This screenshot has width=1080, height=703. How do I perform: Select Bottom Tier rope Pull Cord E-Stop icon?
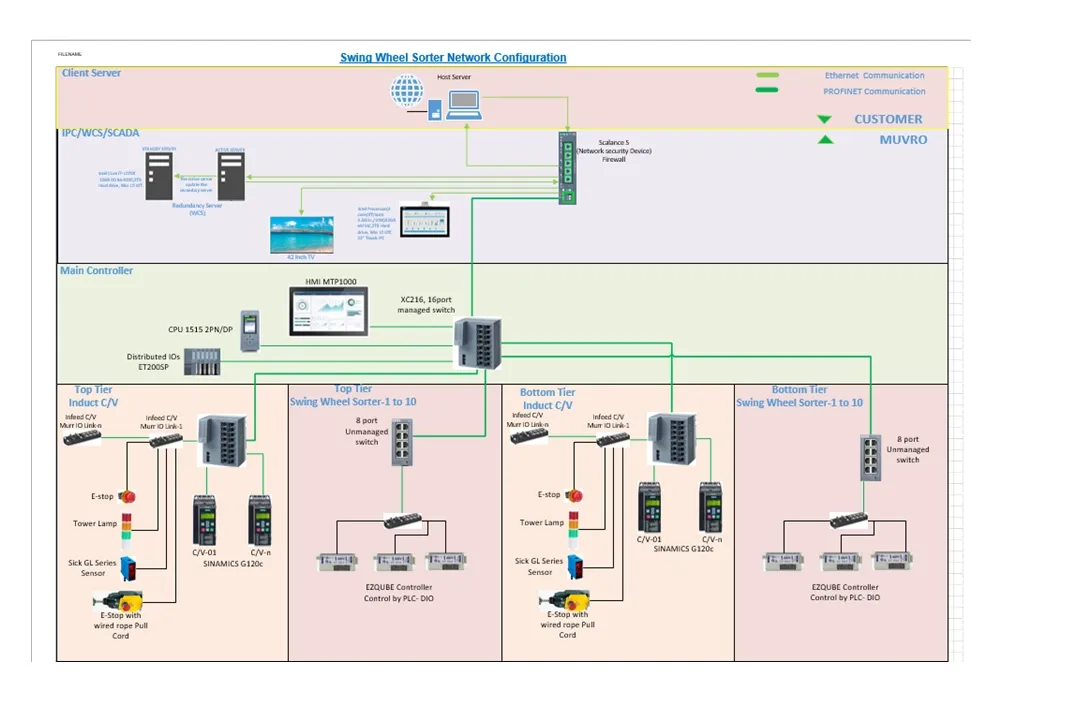point(564,600)
